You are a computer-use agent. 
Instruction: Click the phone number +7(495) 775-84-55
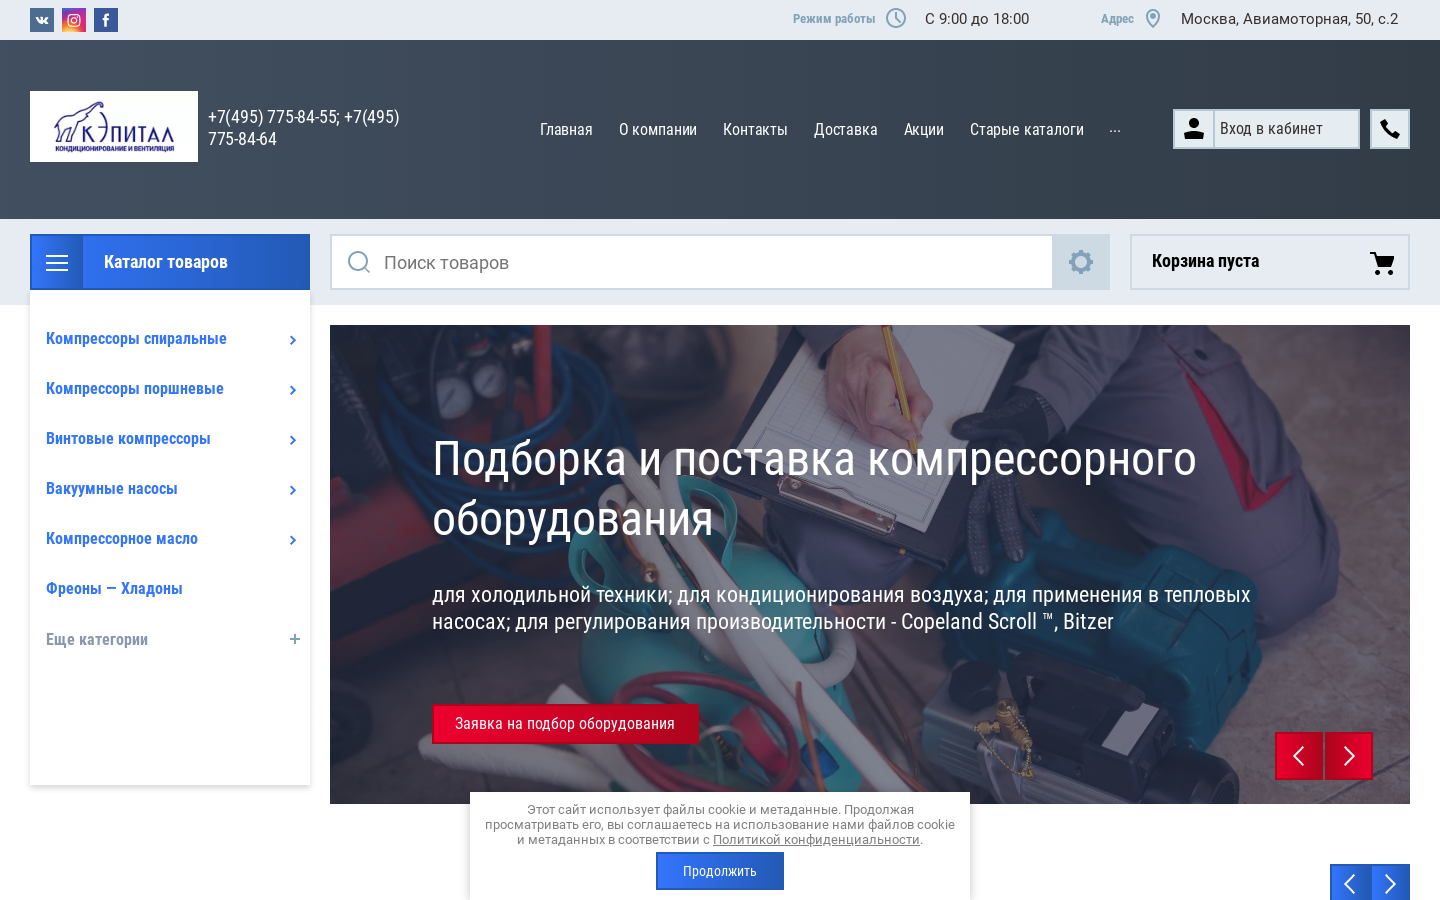click(273, 117)
